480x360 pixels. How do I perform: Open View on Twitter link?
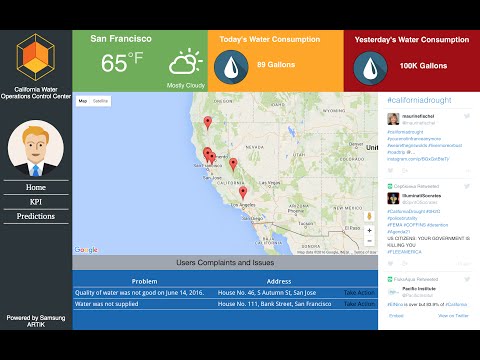[453, 316]
